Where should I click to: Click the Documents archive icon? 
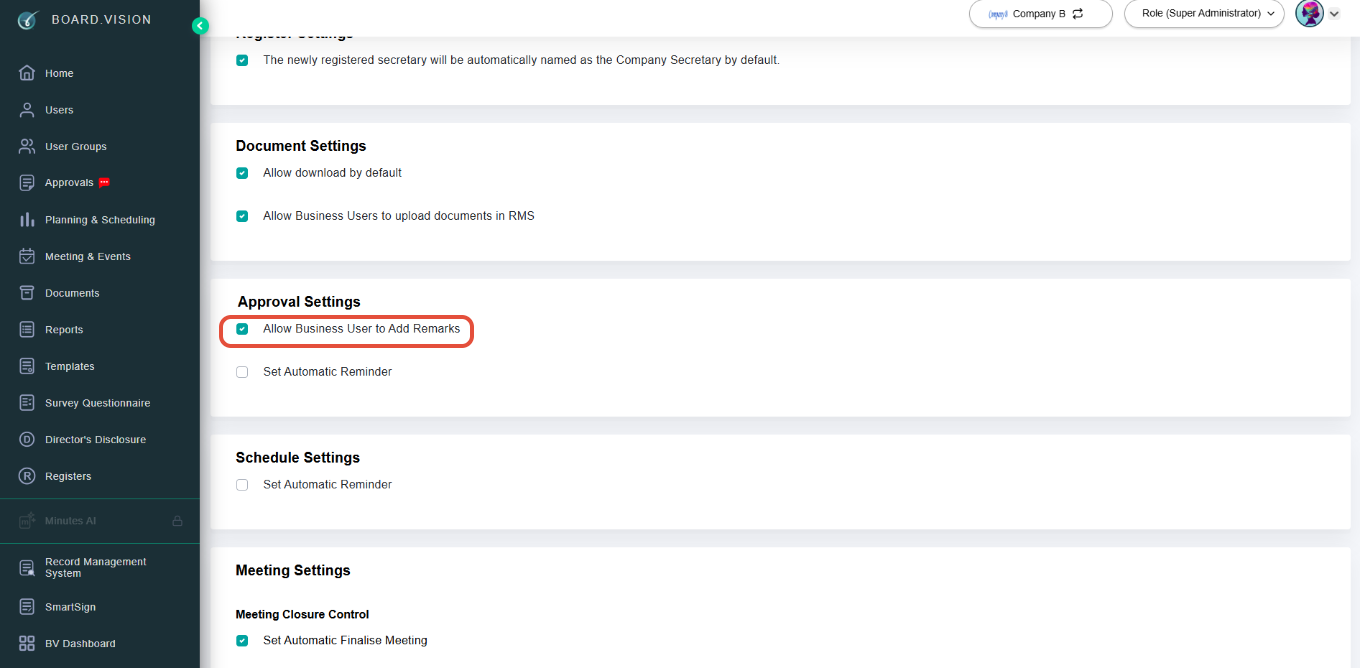coord(27,293)
